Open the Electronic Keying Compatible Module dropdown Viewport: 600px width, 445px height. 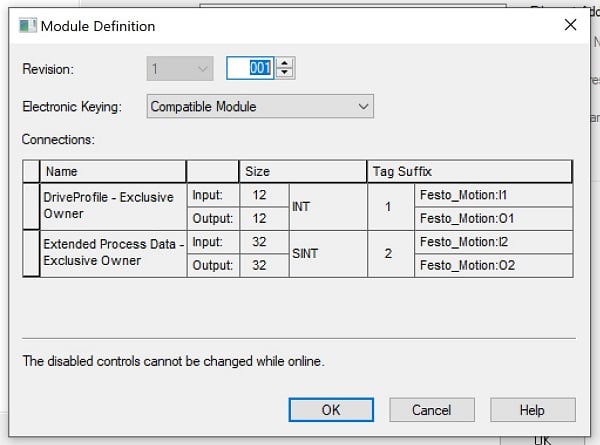pos(260,106)
